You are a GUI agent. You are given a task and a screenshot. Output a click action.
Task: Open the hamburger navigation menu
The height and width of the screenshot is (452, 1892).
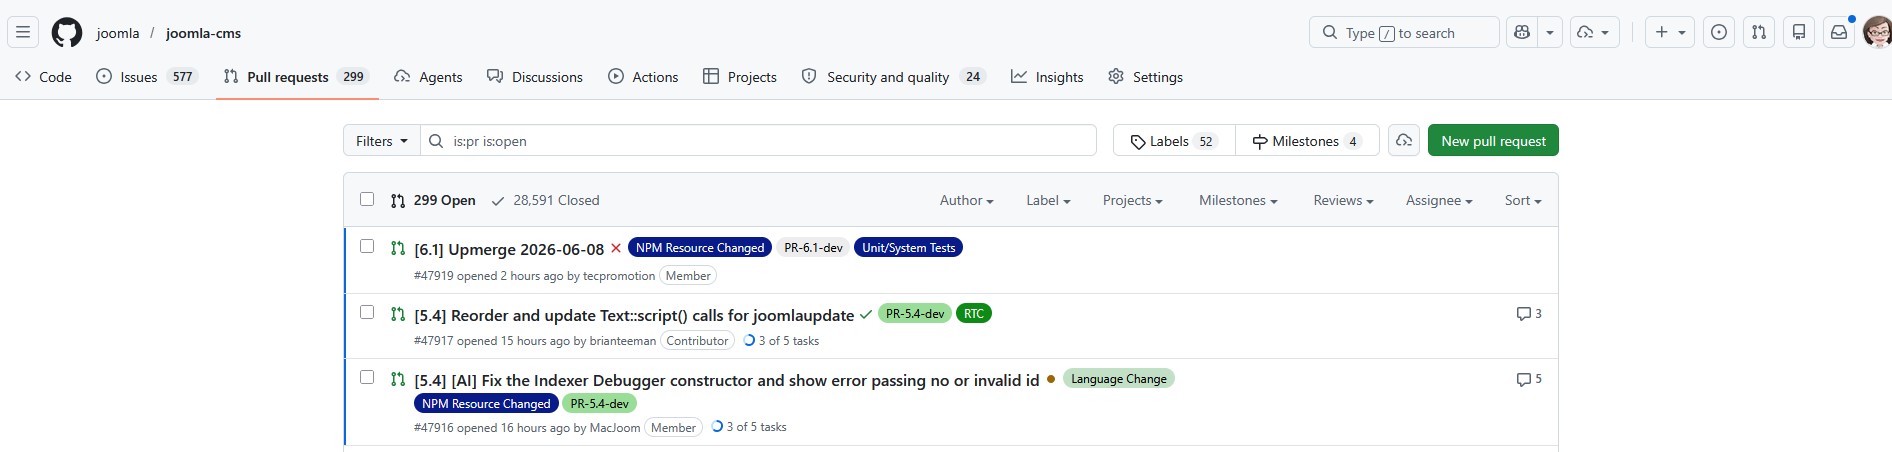23,32
